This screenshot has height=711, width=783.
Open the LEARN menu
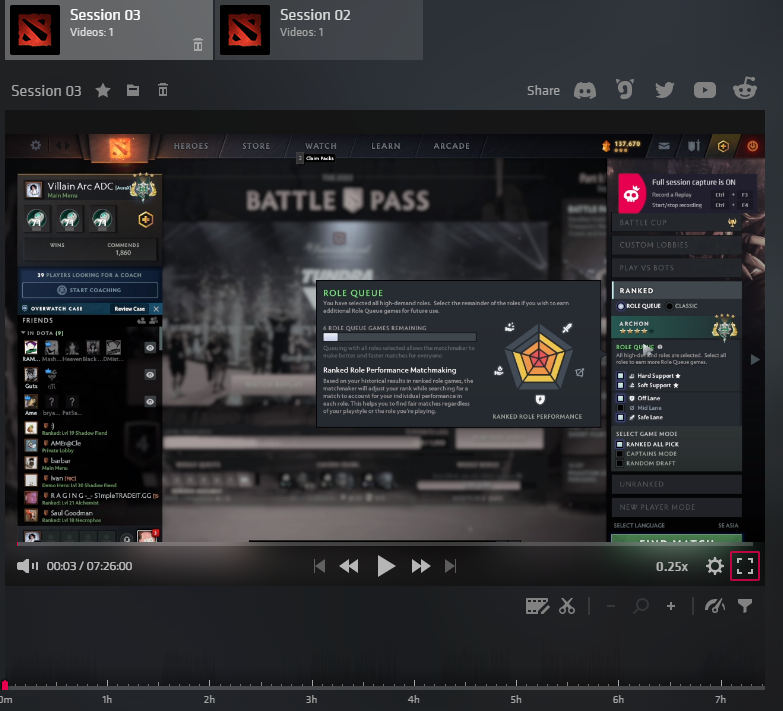point(386,146)
